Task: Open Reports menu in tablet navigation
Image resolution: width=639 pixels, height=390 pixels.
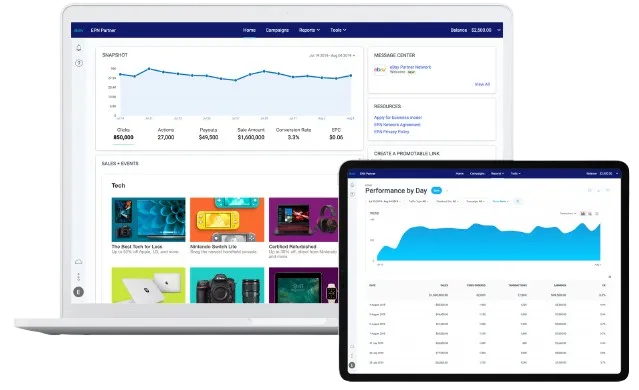Action: tap(497, 174)
